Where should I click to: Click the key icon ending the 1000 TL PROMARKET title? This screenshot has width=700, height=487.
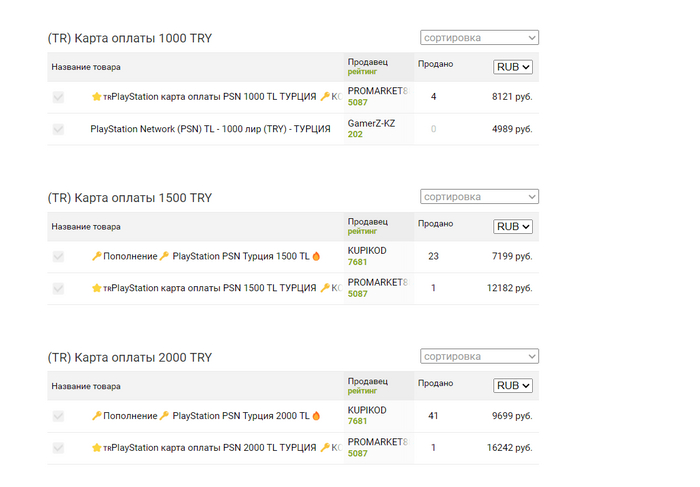click(325, 97)
